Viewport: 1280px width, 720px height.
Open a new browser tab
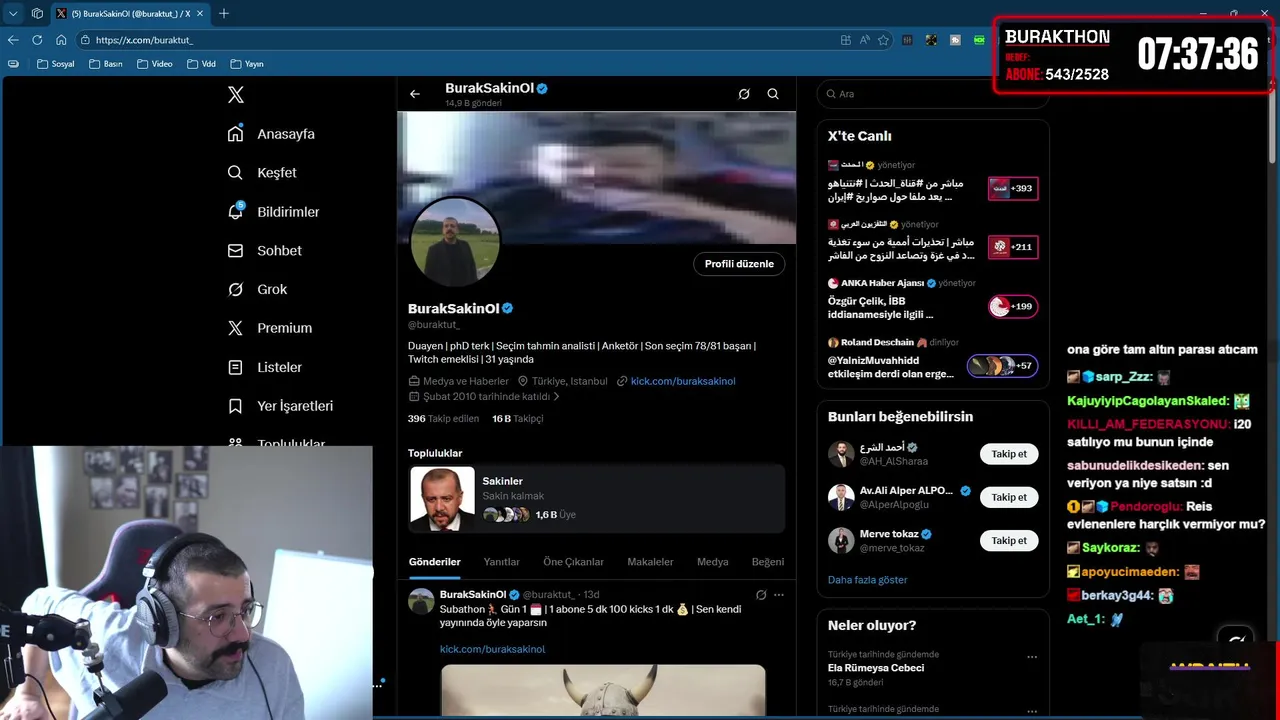click(224, 13)
